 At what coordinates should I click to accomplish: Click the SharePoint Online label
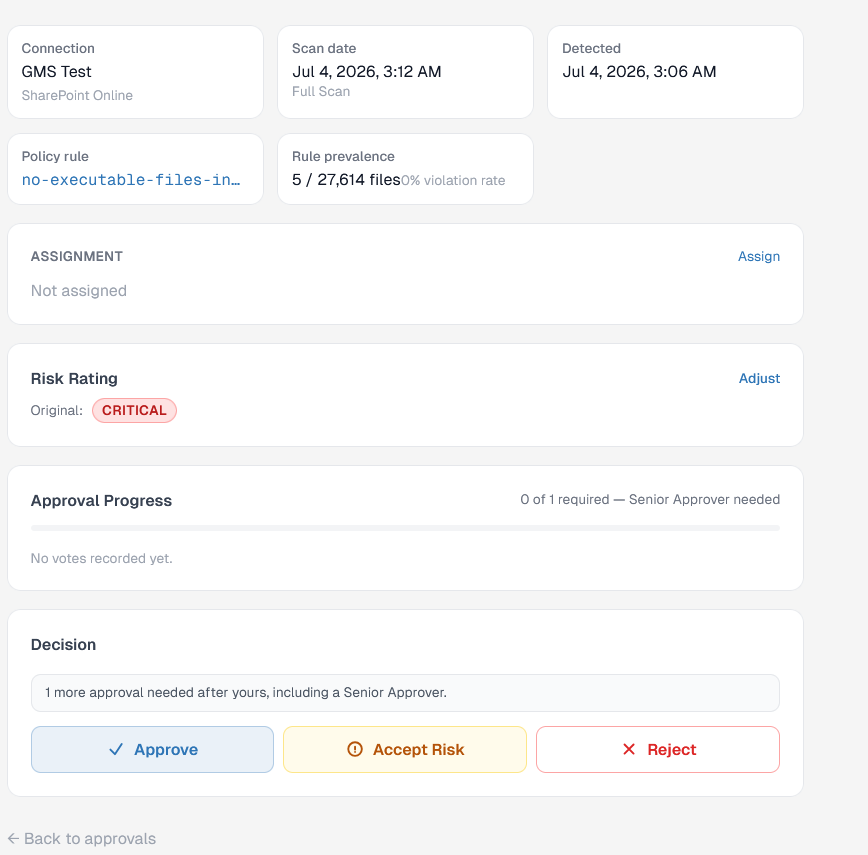click(x=77, y=95)
